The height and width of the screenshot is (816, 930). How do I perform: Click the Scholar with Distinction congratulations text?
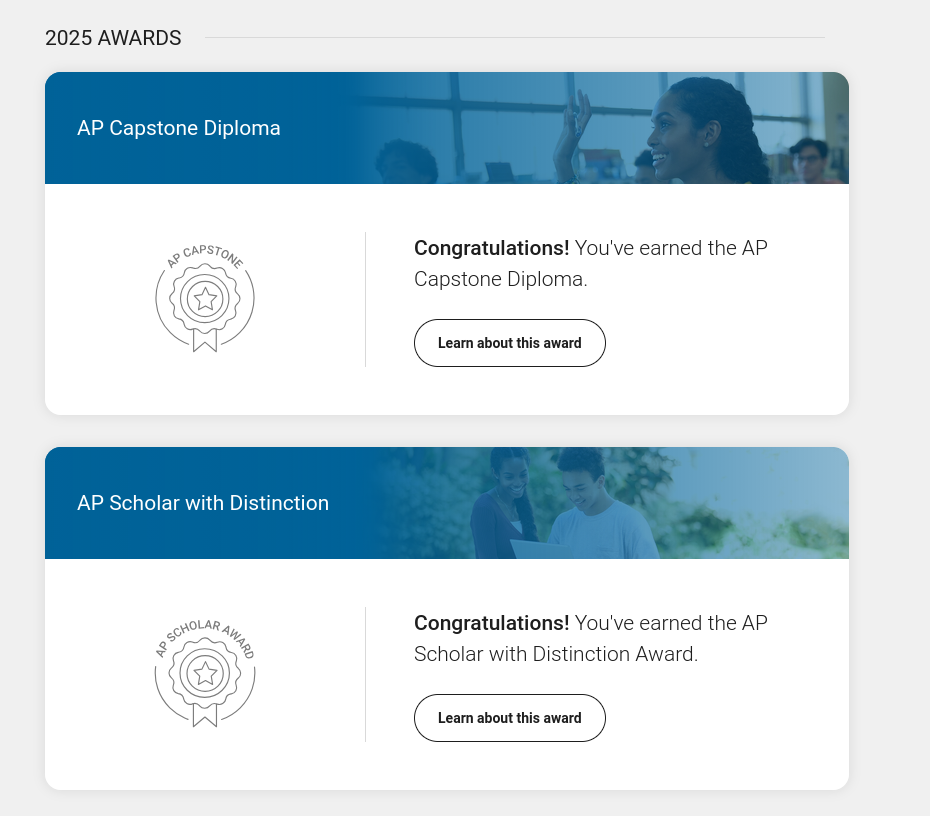click(x=591, y=638)
